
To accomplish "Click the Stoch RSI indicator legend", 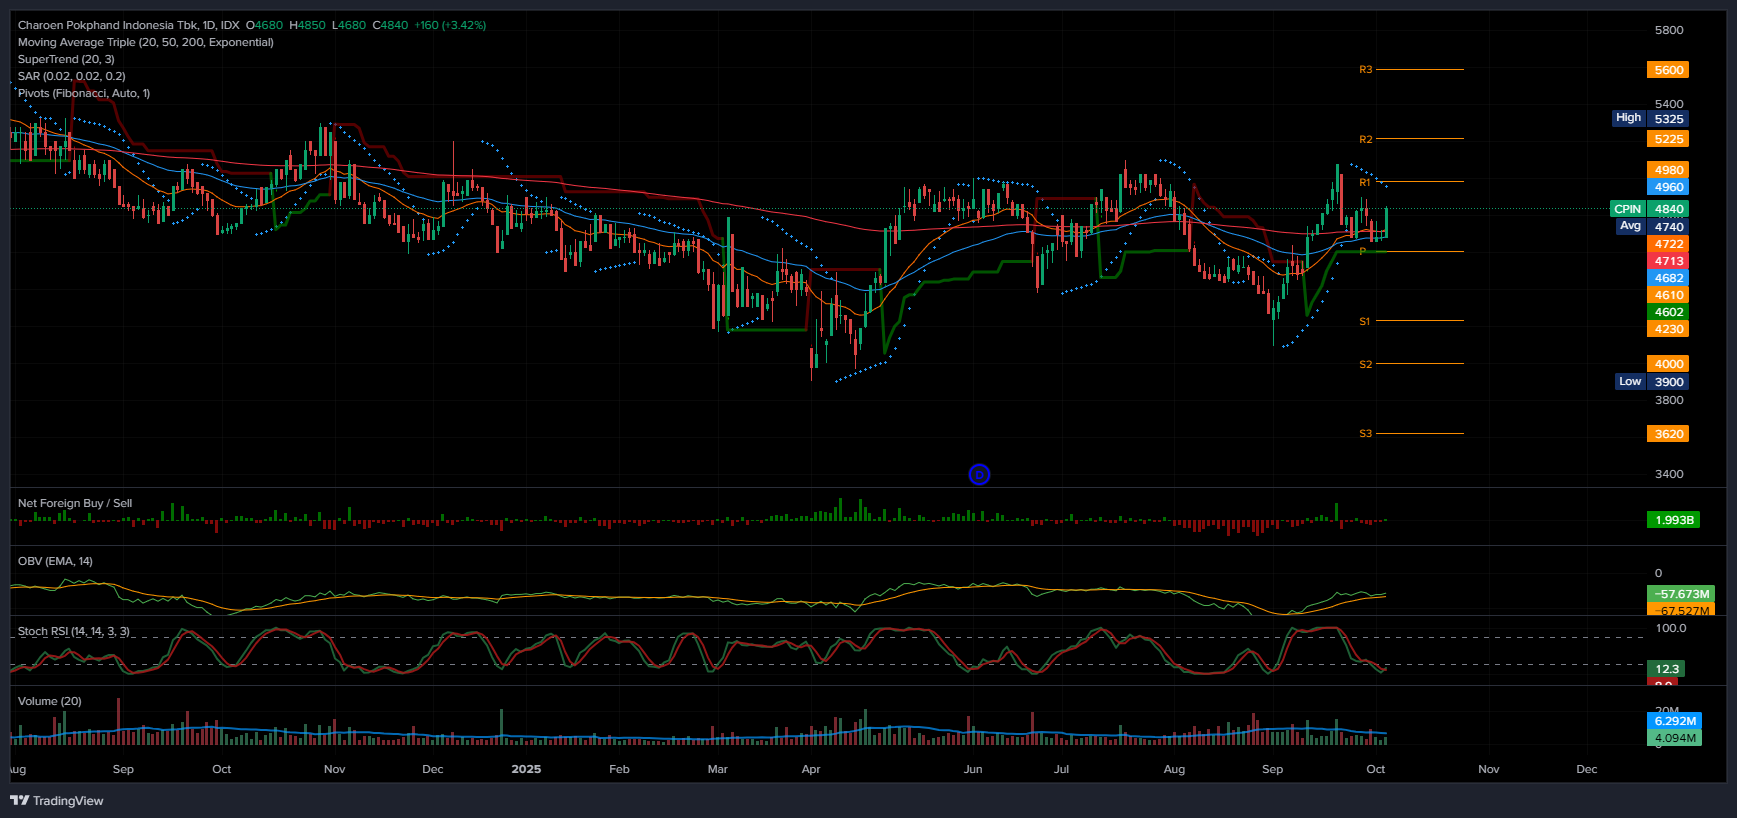I will pos(74,631).
